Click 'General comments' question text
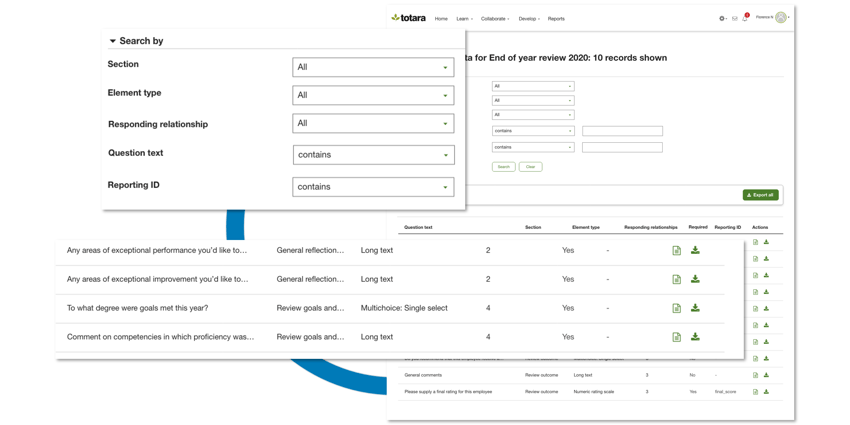This screenshot has height=425, width=850. (x=423, y=375)
